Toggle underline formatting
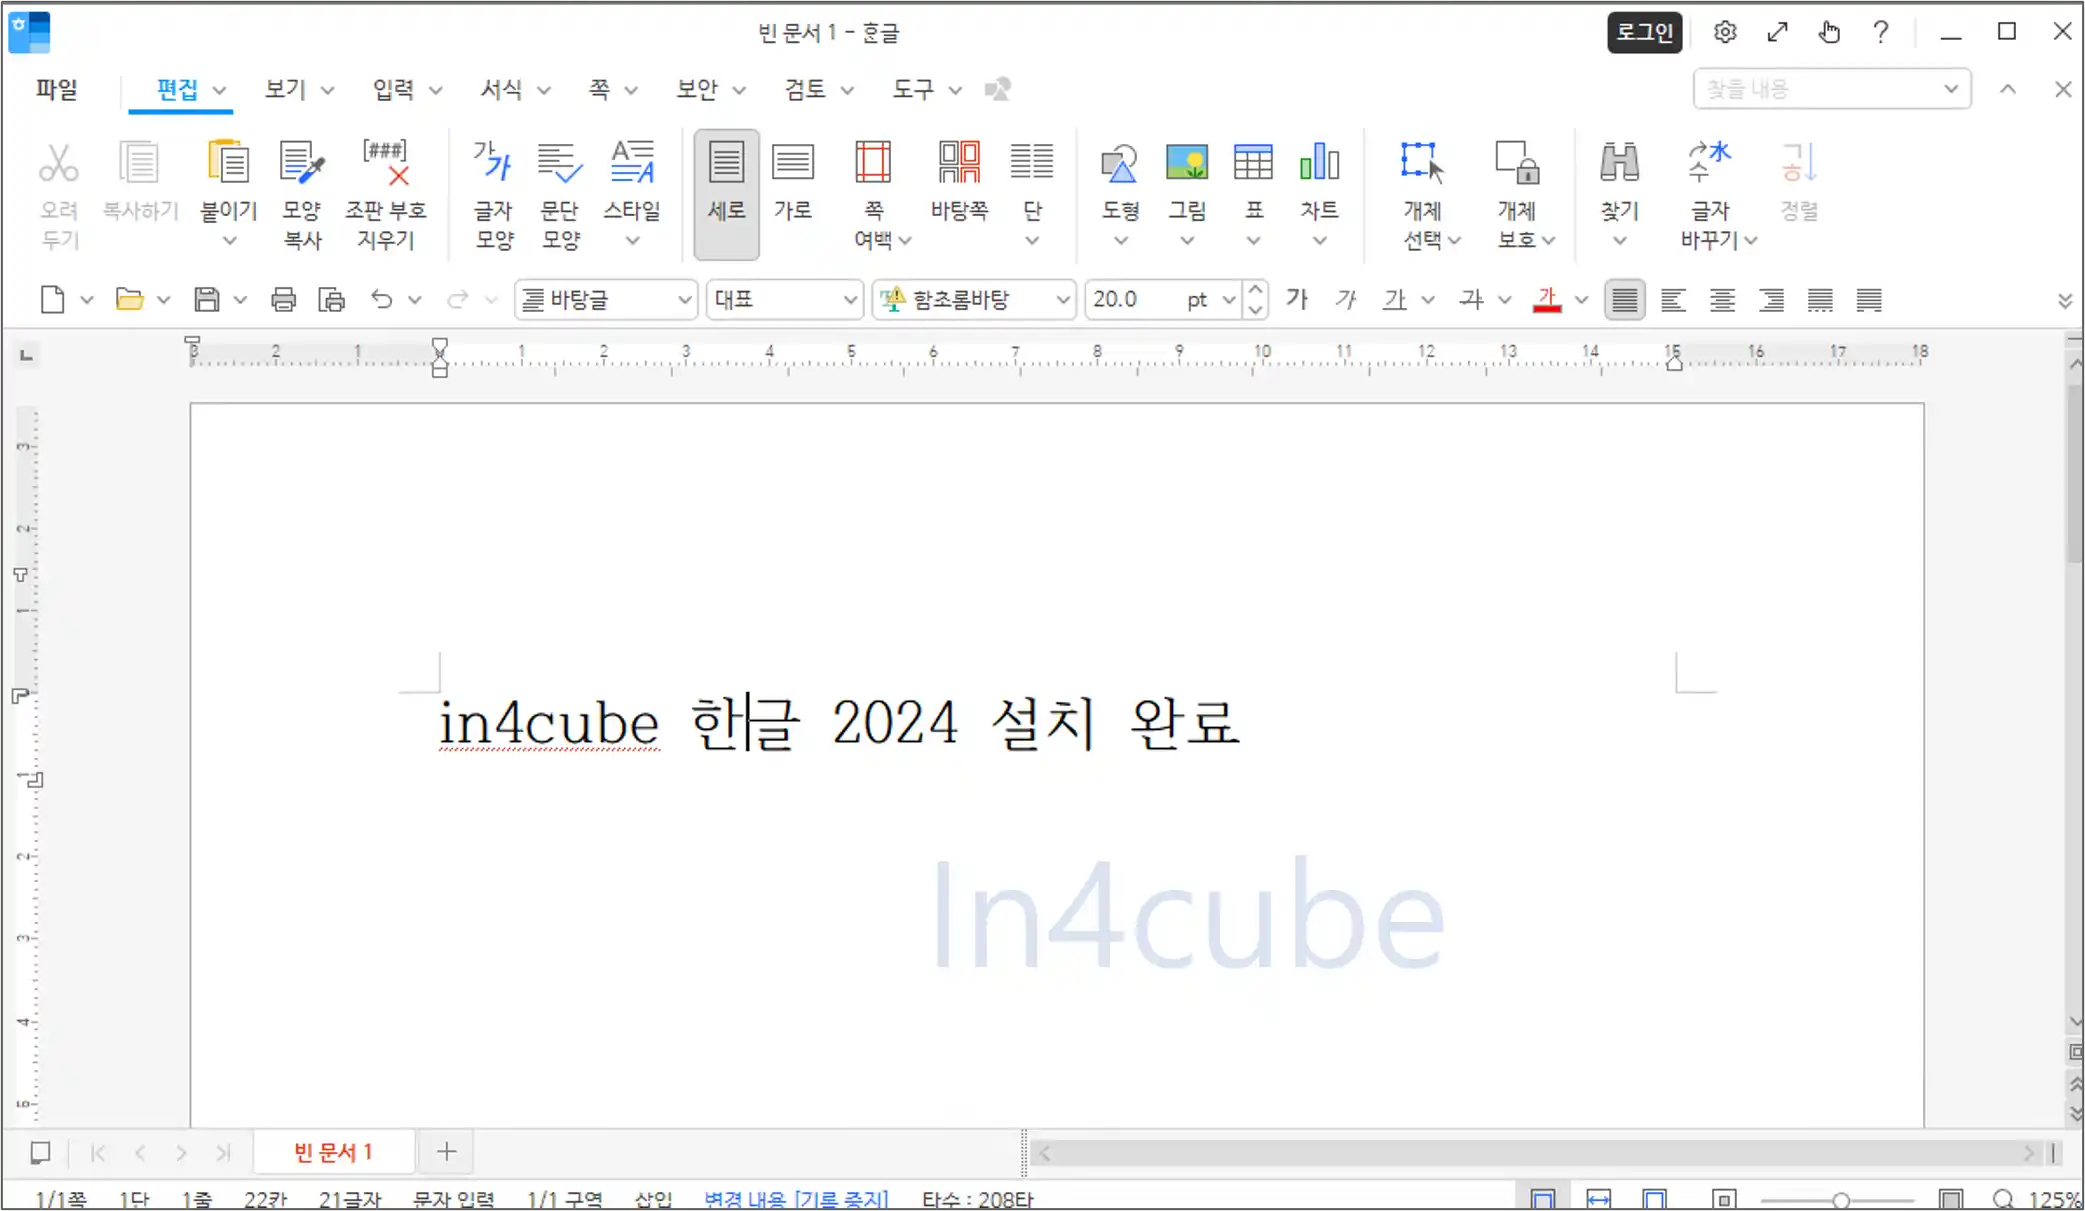 (x=1394, y=299)
